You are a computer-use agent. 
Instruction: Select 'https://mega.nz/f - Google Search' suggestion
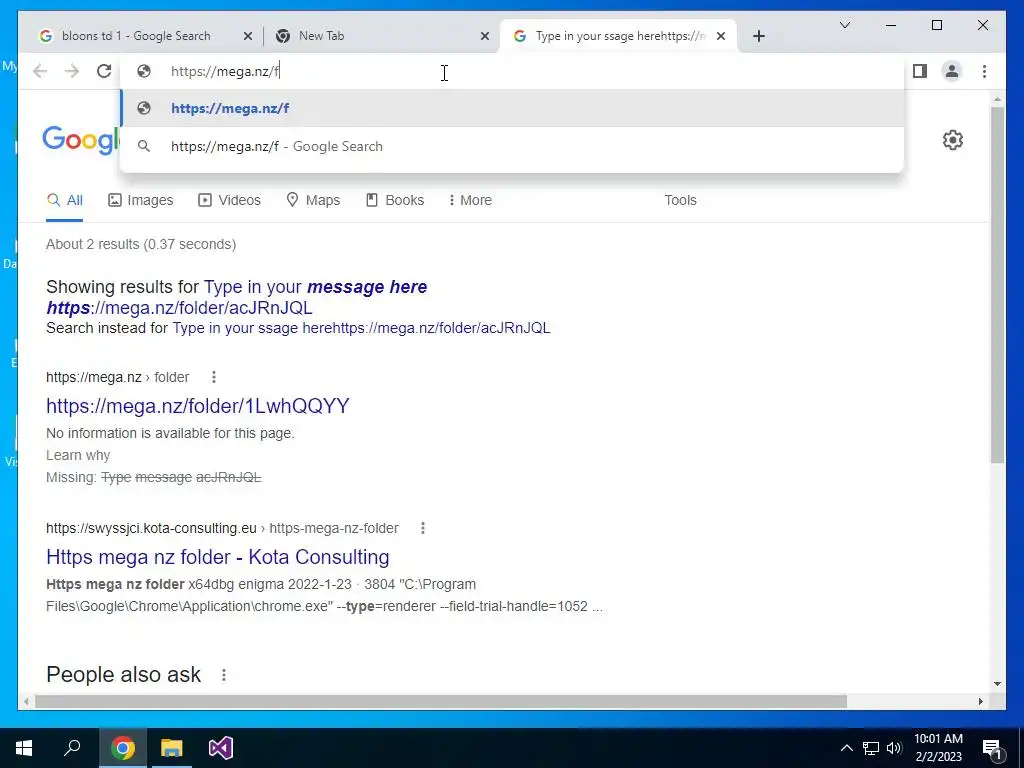pos(512,146)
